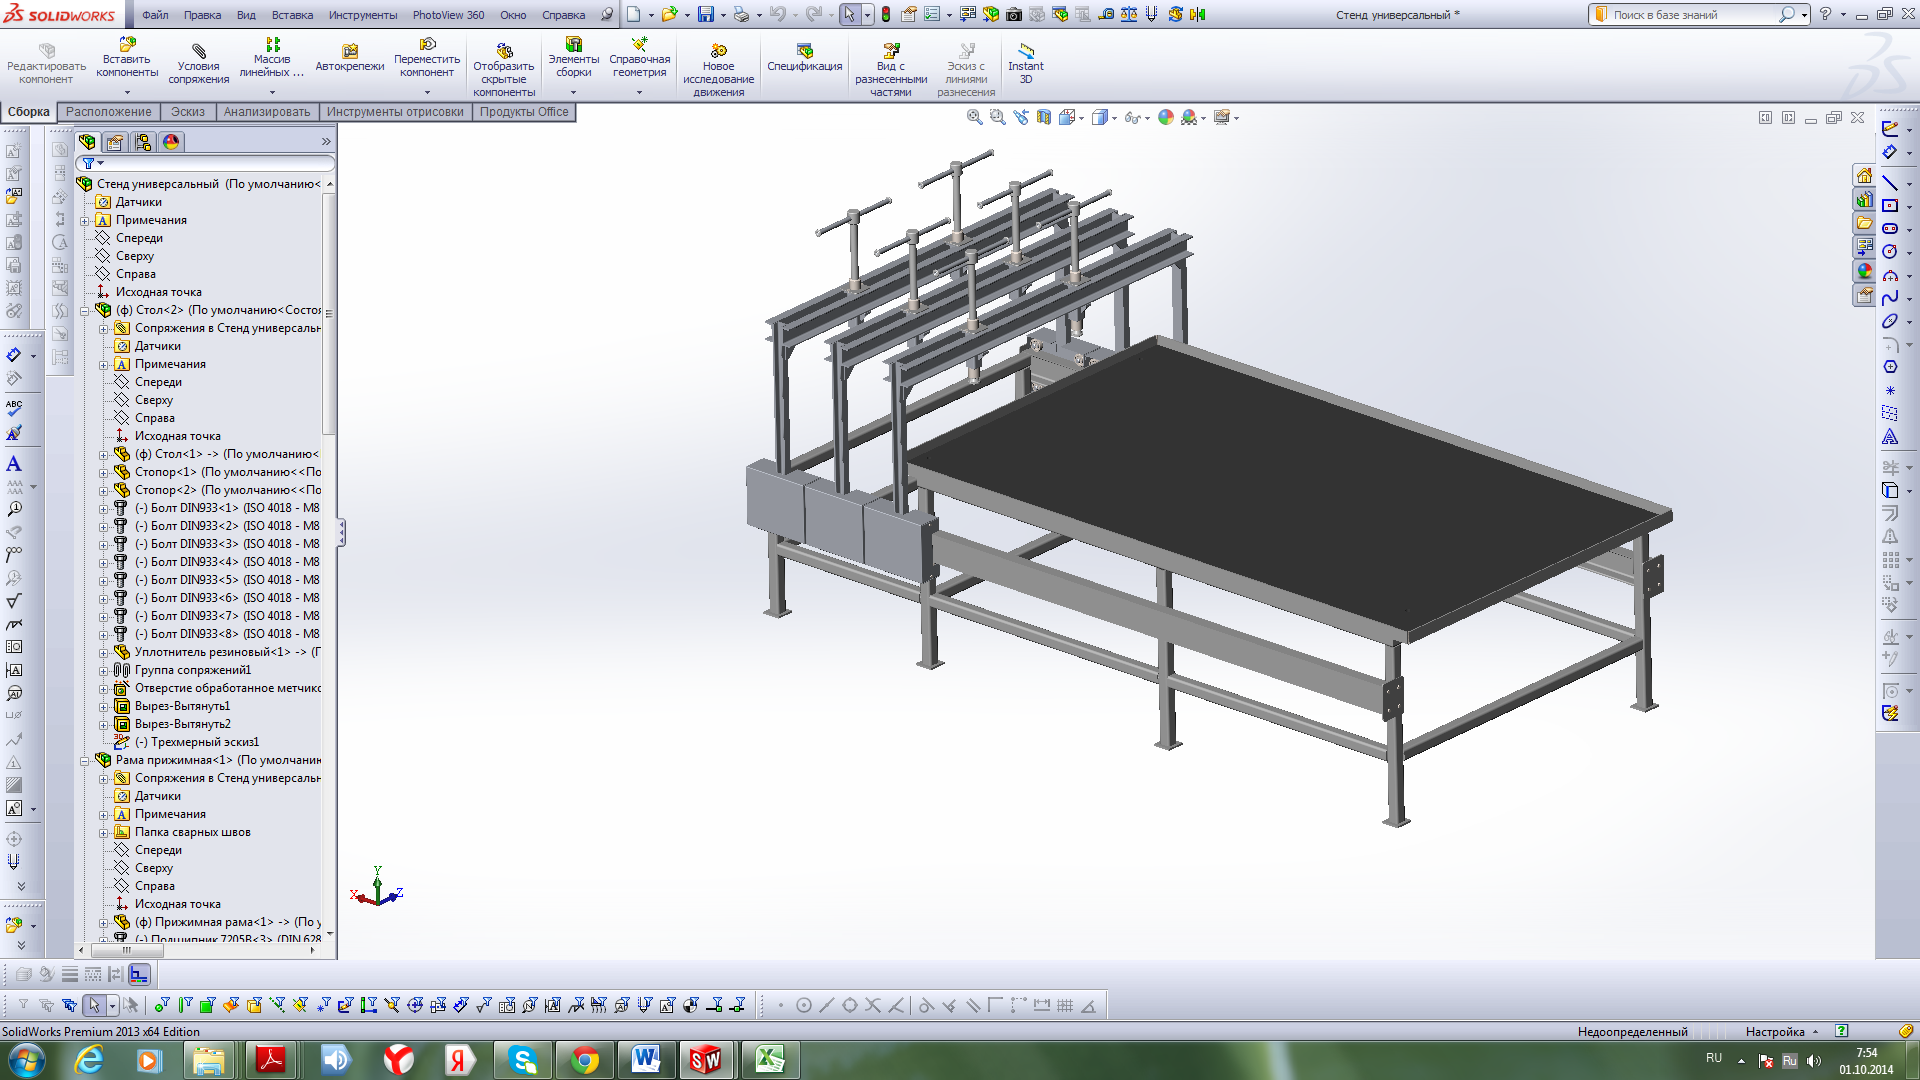Click Insert Components toolbar icon
The height and width of the screenshot is (1080, 1920).
point(127,46)
